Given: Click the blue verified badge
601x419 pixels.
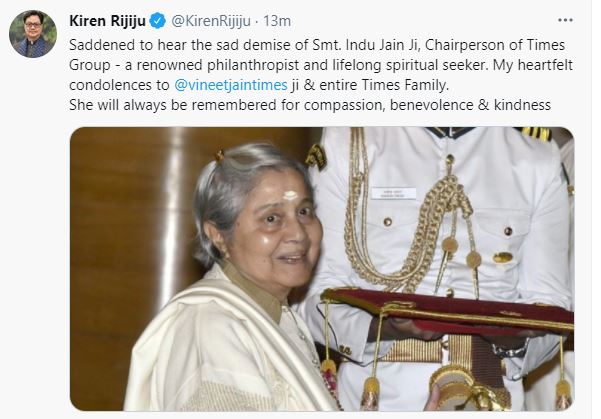Looking at the screenshot, I should point(158,20).
